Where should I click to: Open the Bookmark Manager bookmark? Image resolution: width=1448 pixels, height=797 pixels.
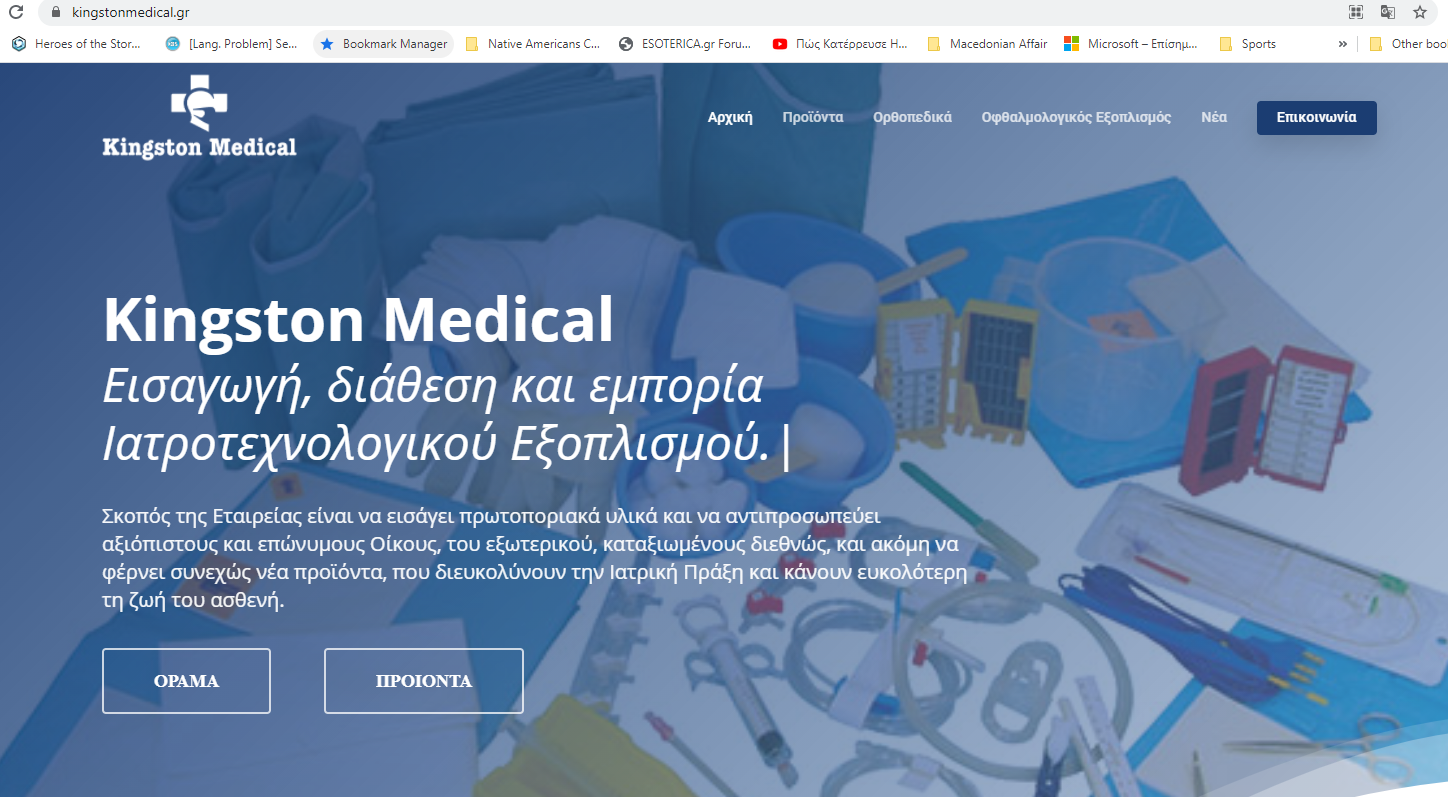383,44
